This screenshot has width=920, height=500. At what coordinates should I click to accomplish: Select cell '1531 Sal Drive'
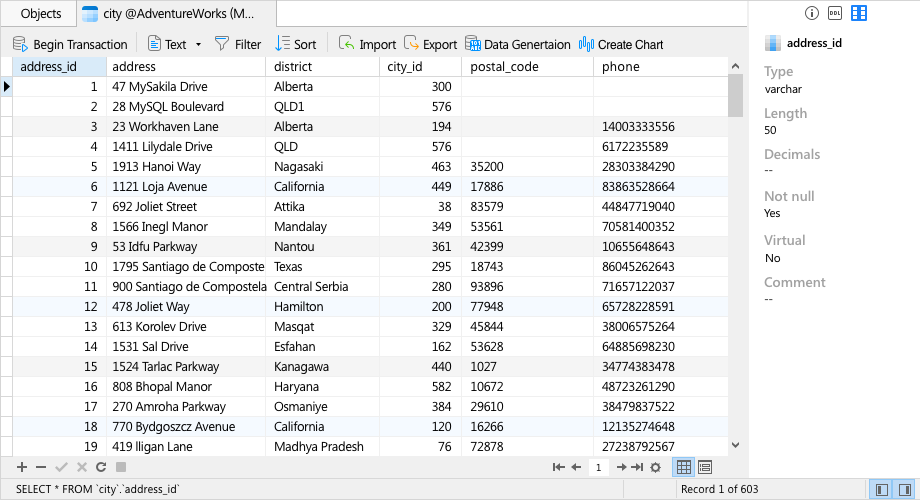point(186,346)
